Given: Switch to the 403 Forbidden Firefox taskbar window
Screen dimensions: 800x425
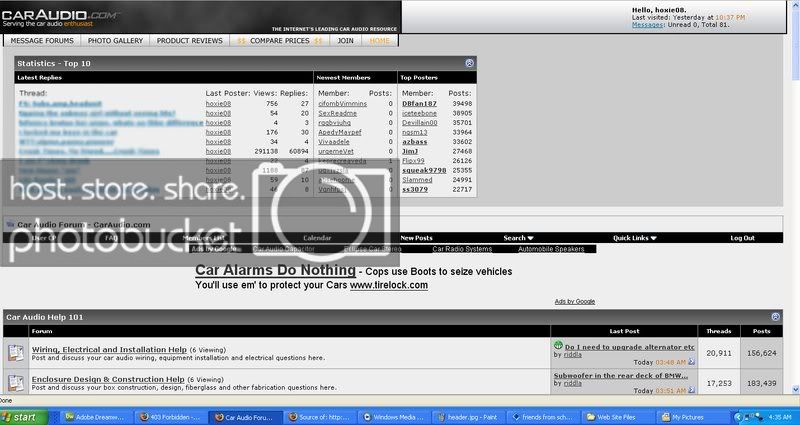Looking at the screenshot, I should pos(171,417).
